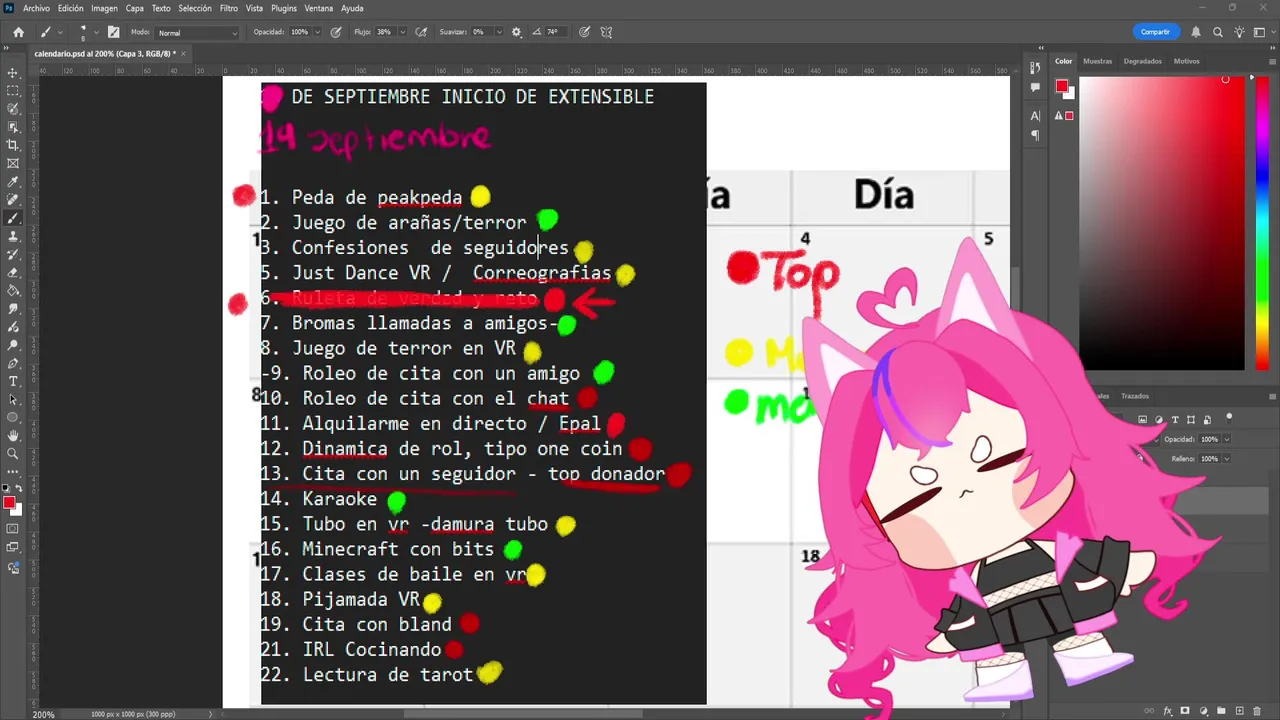Select the Paint Bucket tool
This screenshot has width=1280, height=720.
coord(13,290)
